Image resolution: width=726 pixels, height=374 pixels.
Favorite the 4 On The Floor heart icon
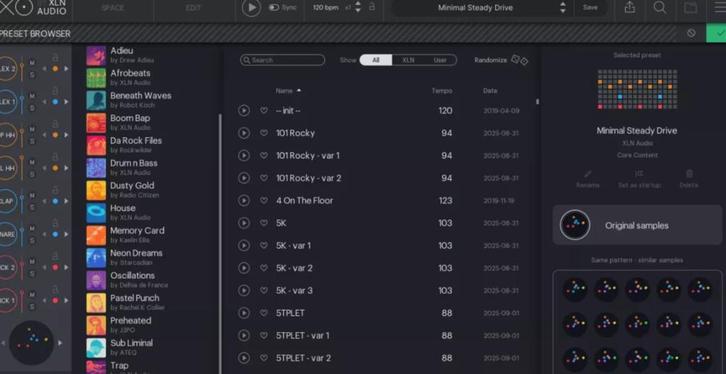coord(263,200)
